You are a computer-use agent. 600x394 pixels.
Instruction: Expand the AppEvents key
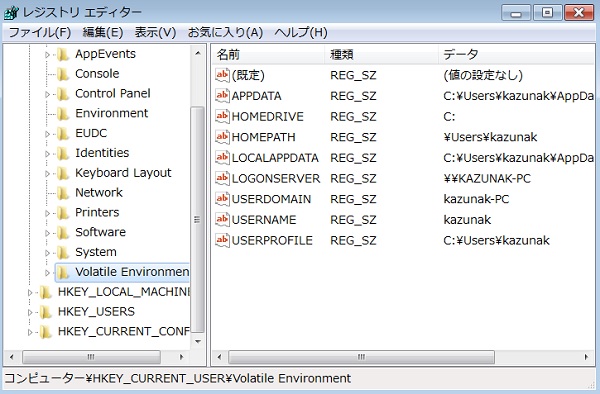click(x=47, y=55)
